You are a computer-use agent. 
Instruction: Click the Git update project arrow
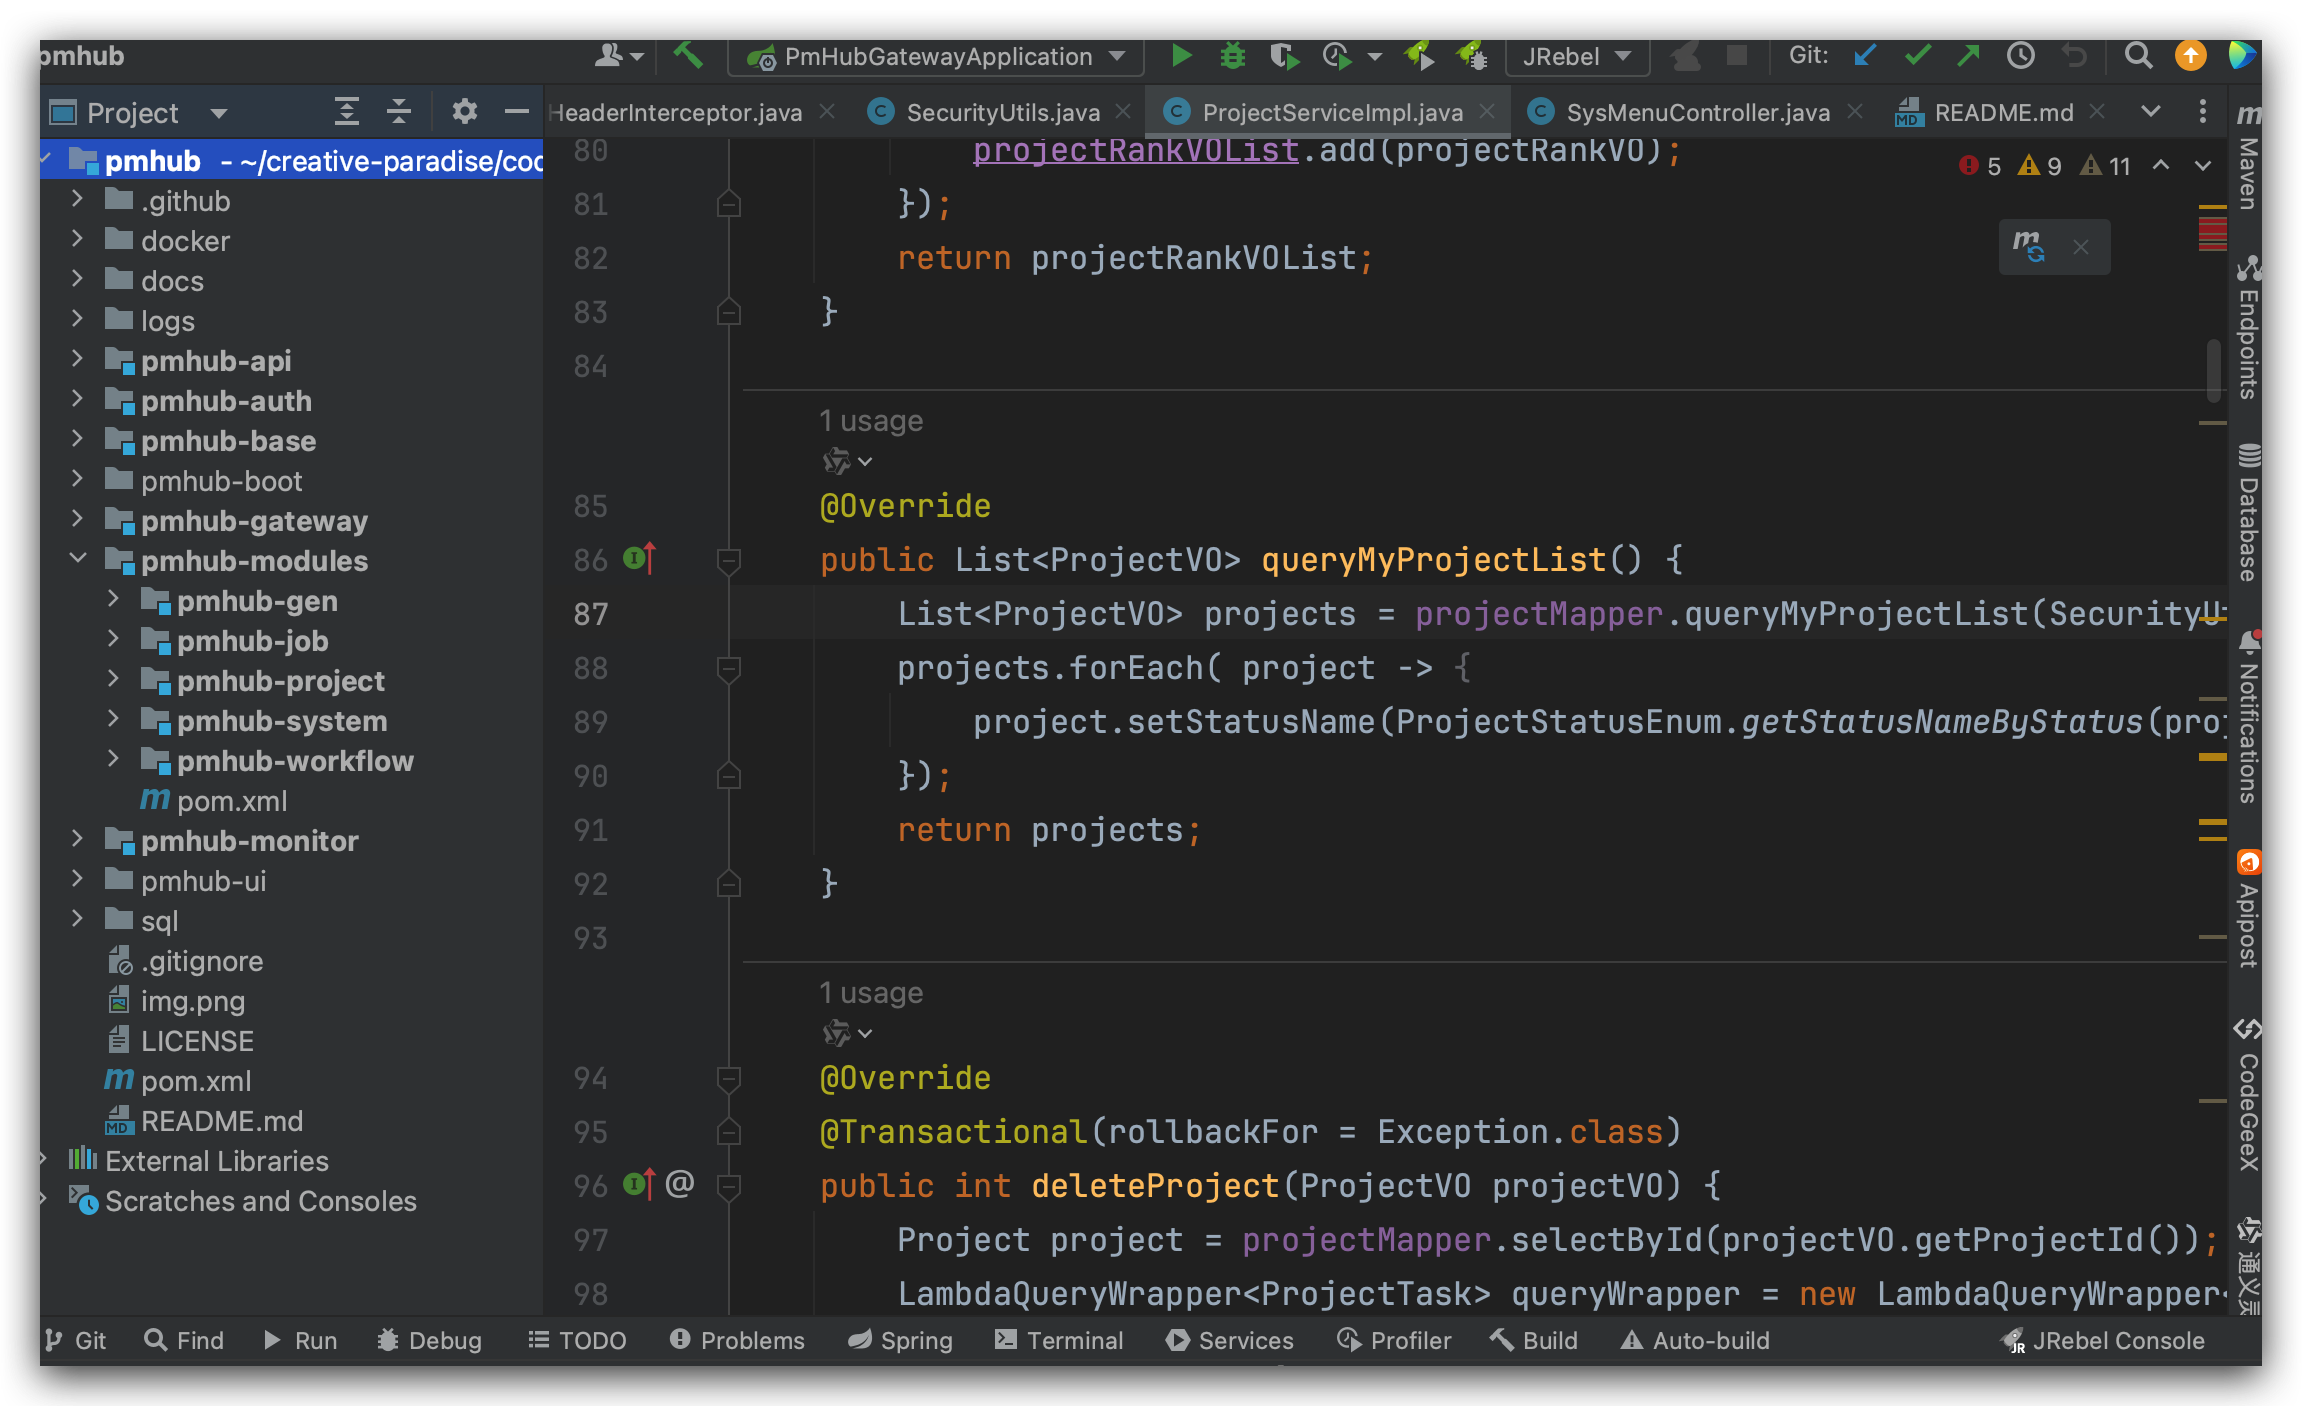1865,56
